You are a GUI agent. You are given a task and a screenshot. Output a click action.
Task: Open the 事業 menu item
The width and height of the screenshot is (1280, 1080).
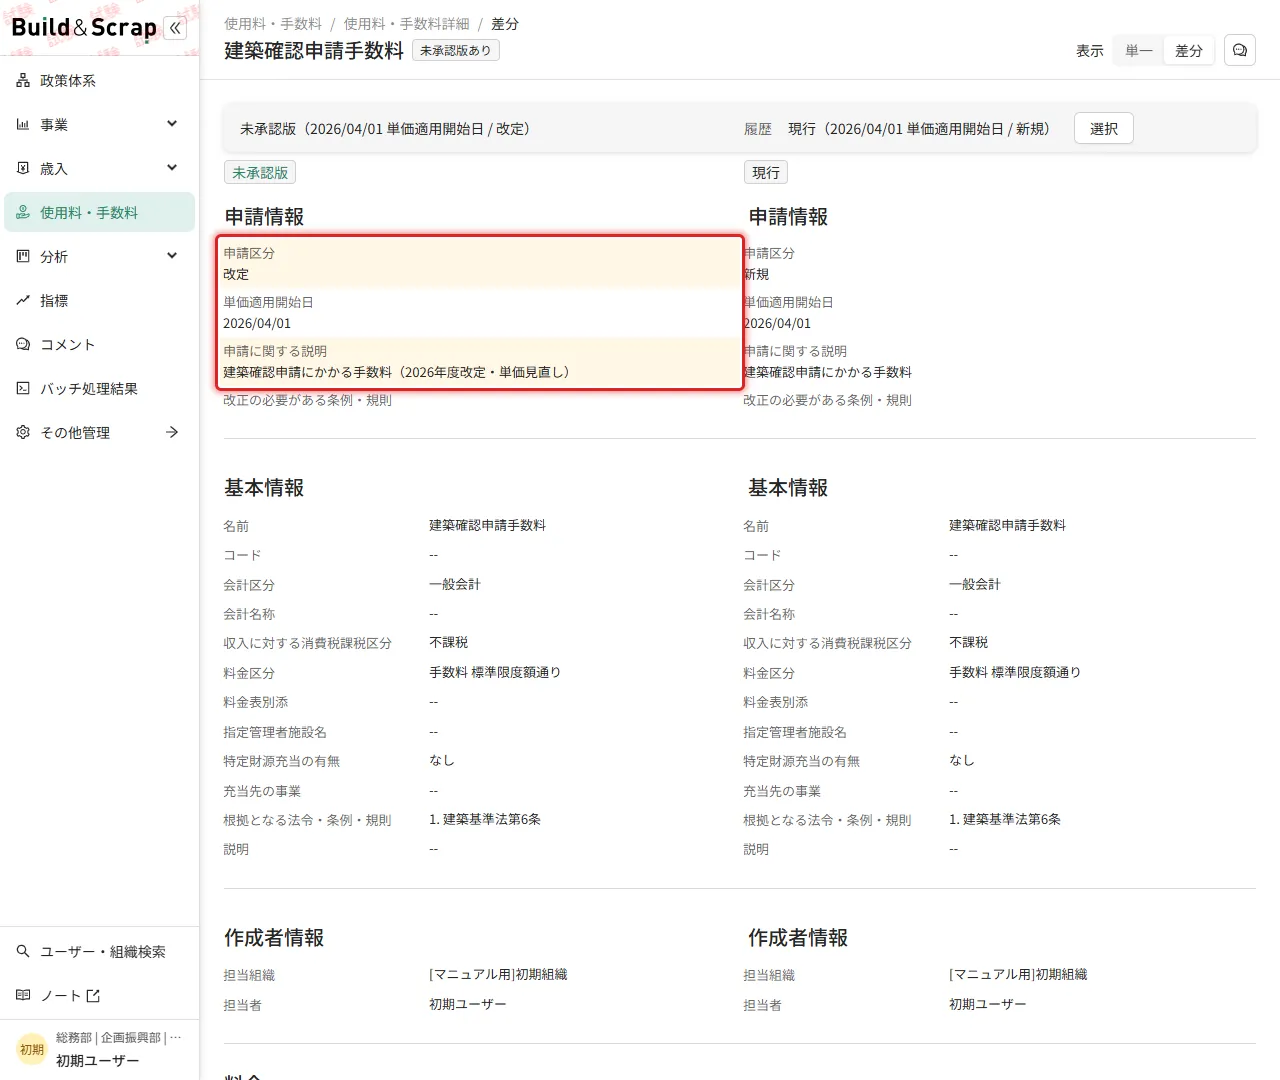pyautogui.click(x=99, y=125)
